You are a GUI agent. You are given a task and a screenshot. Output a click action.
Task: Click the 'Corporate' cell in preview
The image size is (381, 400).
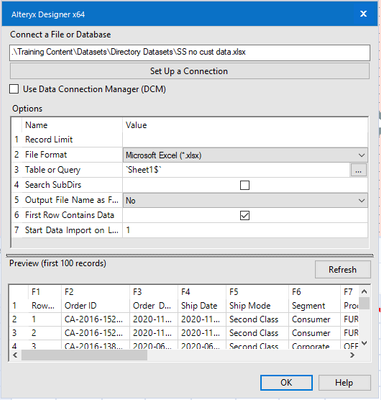click(x=315, y=345)
